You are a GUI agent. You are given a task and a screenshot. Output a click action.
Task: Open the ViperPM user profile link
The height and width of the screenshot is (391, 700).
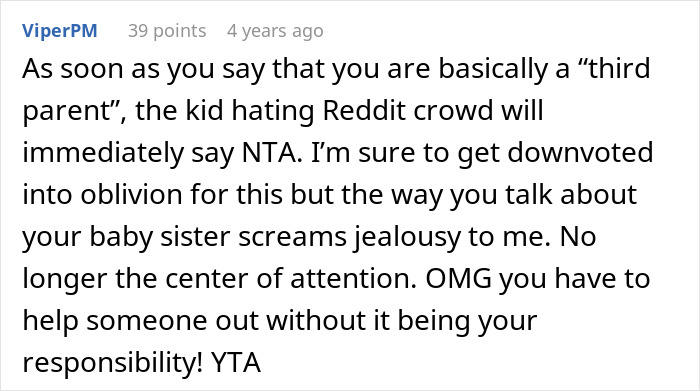tap(59, 31)
